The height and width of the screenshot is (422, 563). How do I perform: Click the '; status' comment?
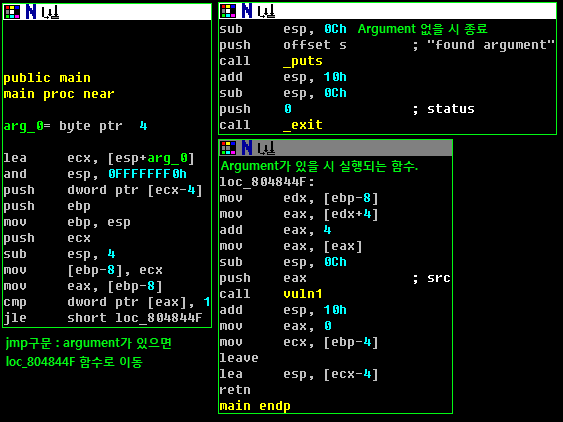(x=443, y=109)
